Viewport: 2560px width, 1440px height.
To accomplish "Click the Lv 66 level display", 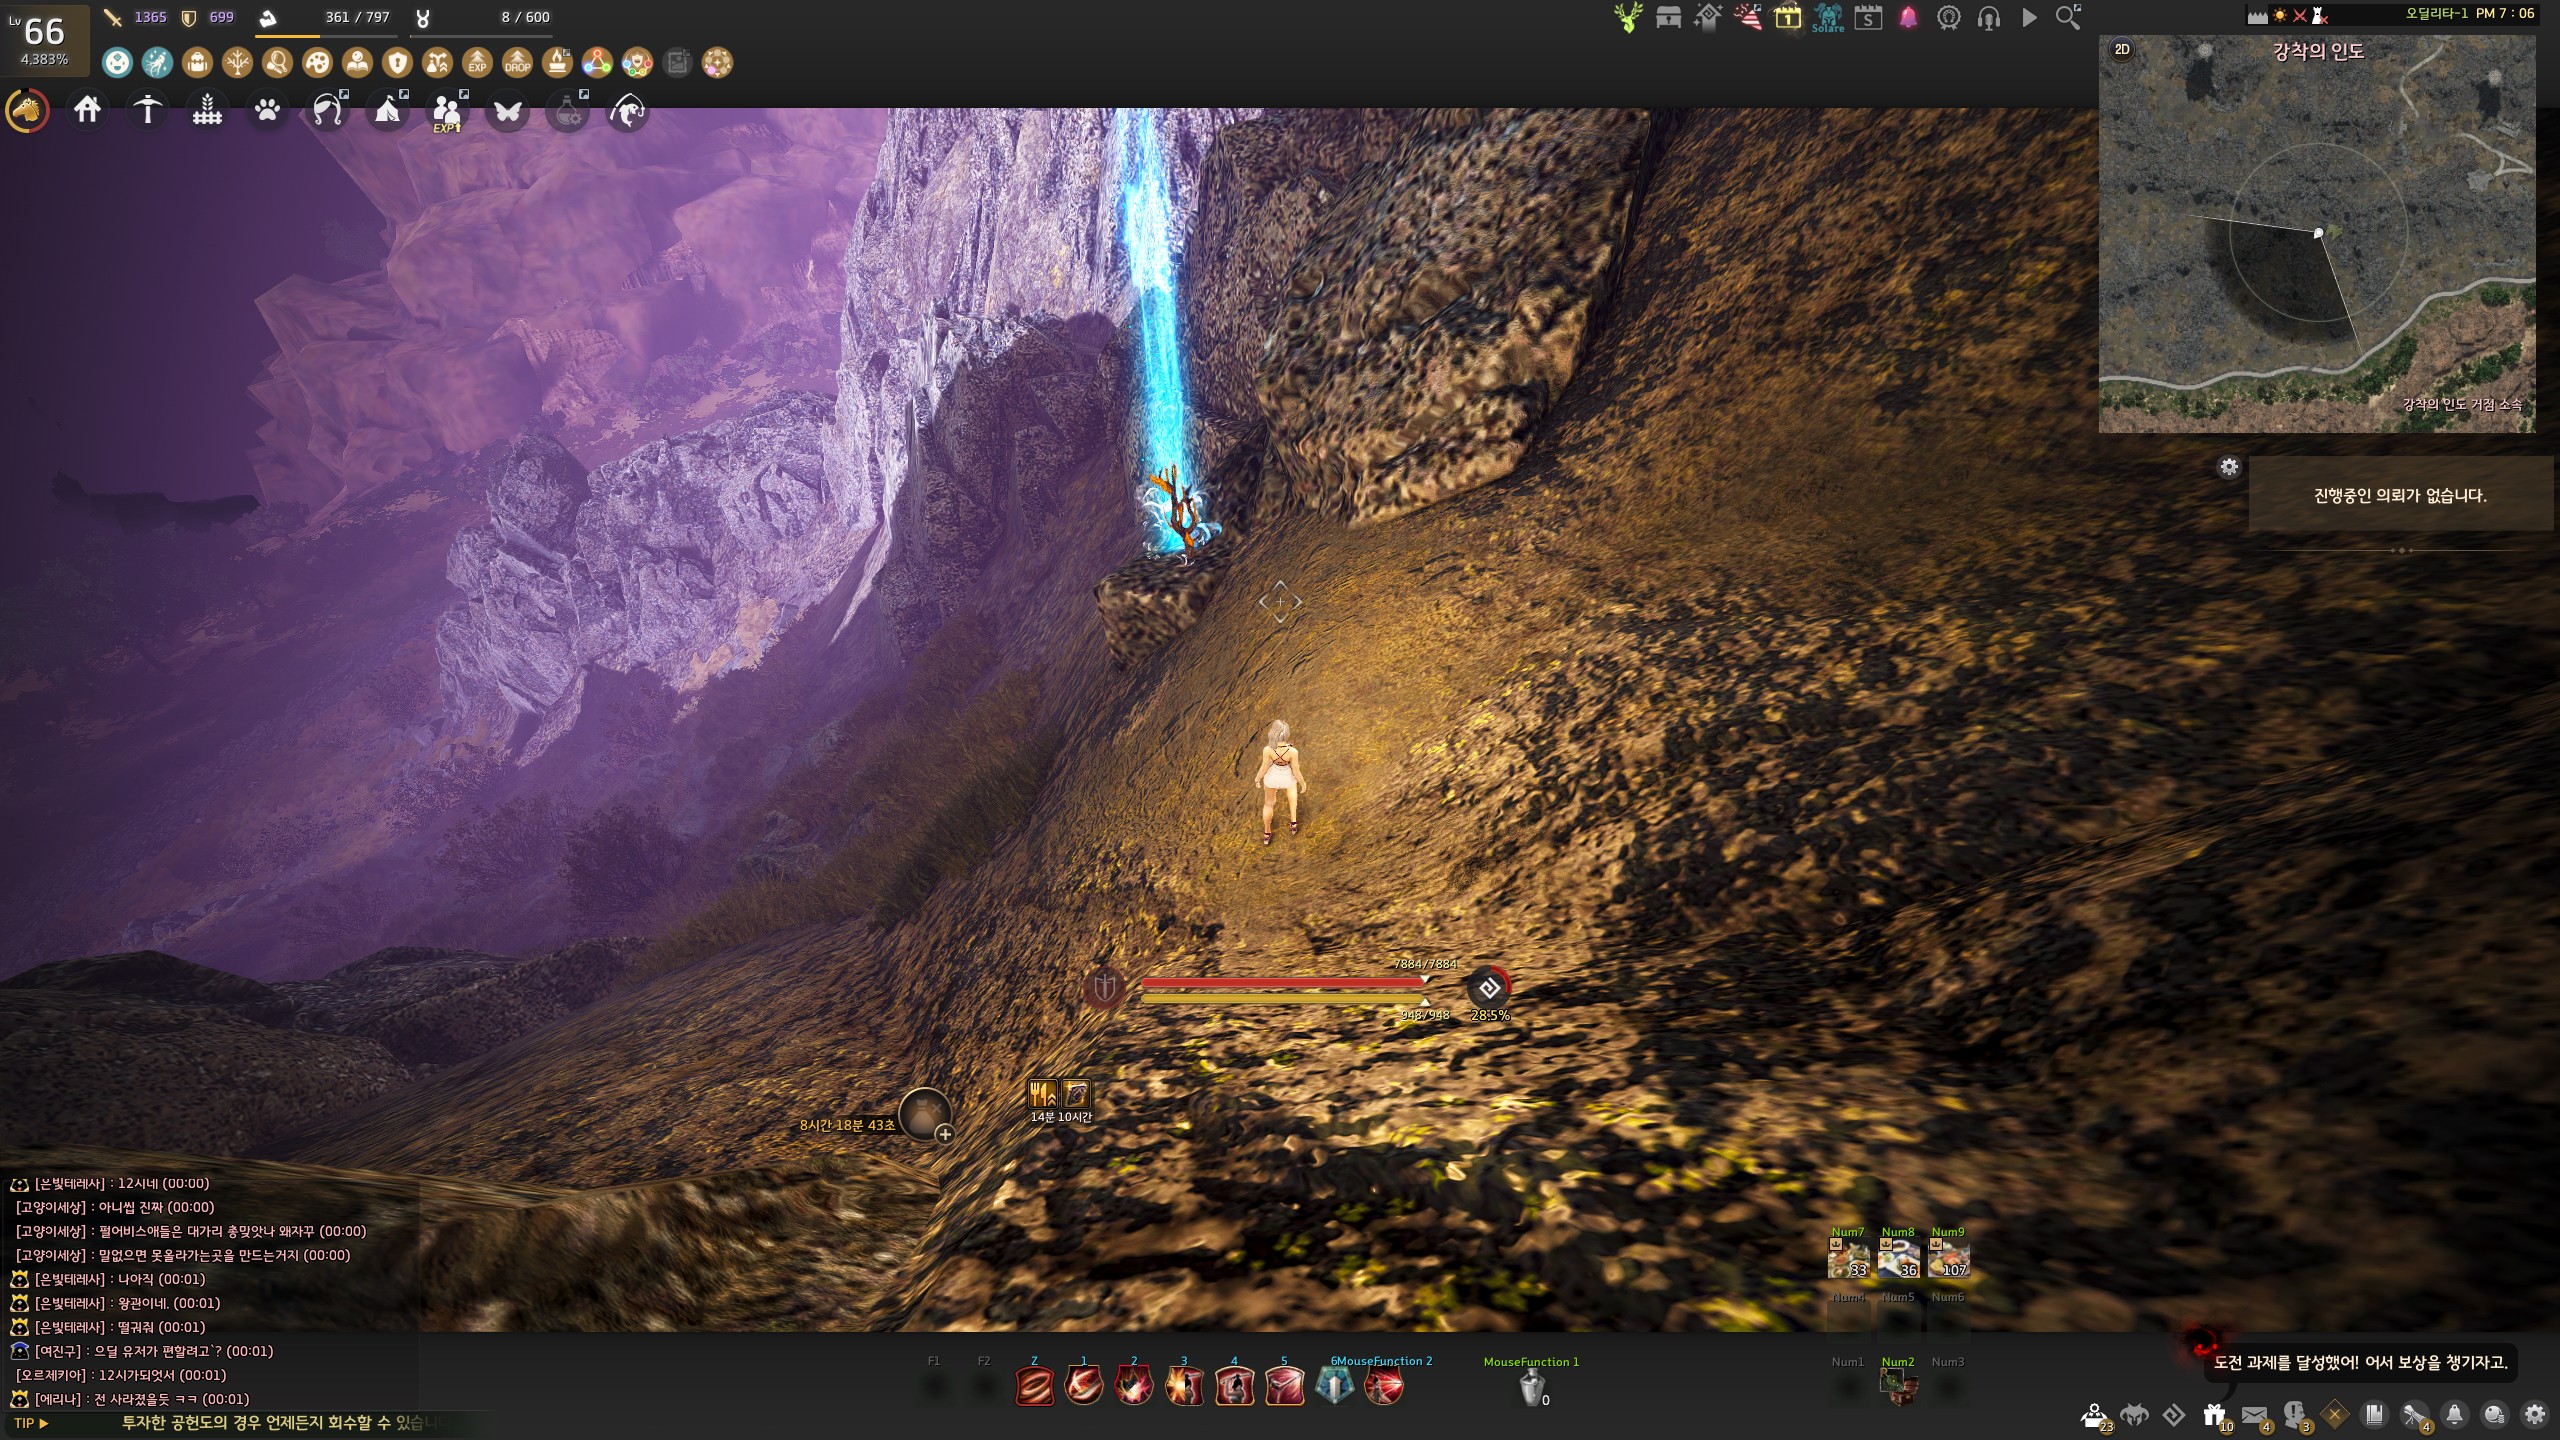I will point(45,40).
